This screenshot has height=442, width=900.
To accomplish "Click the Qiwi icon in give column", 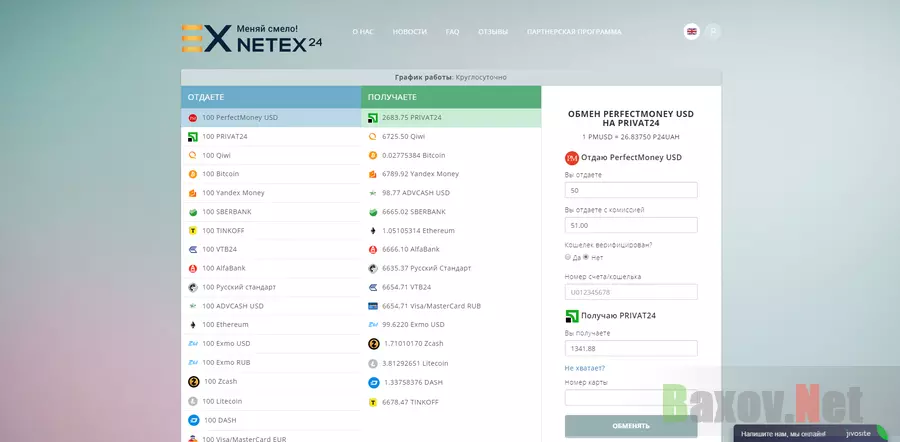I will pos(193,156).
